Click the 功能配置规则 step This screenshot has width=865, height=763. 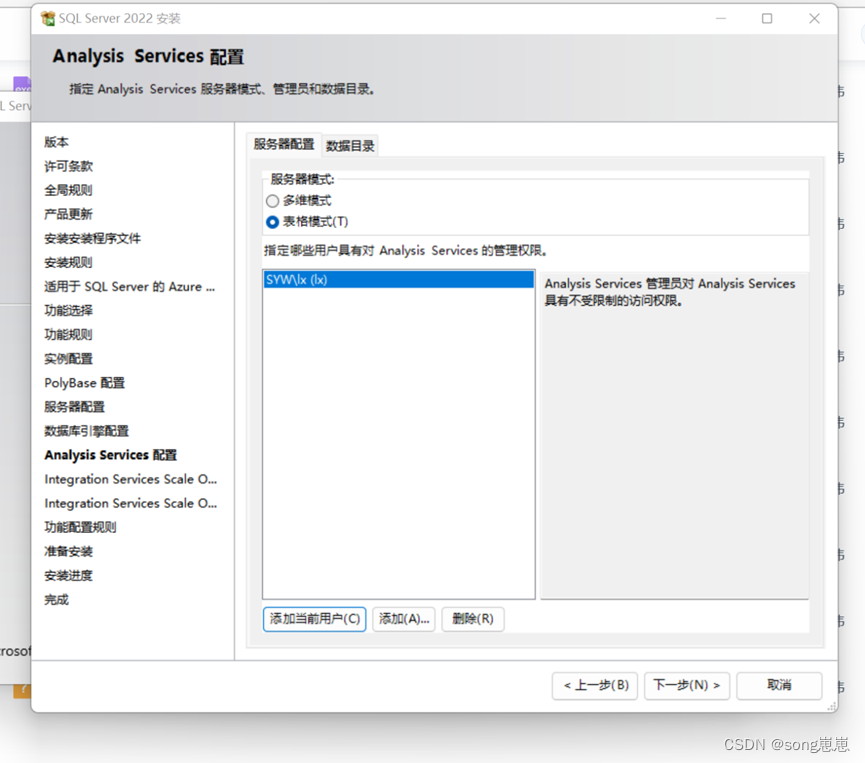click(81, 527)
